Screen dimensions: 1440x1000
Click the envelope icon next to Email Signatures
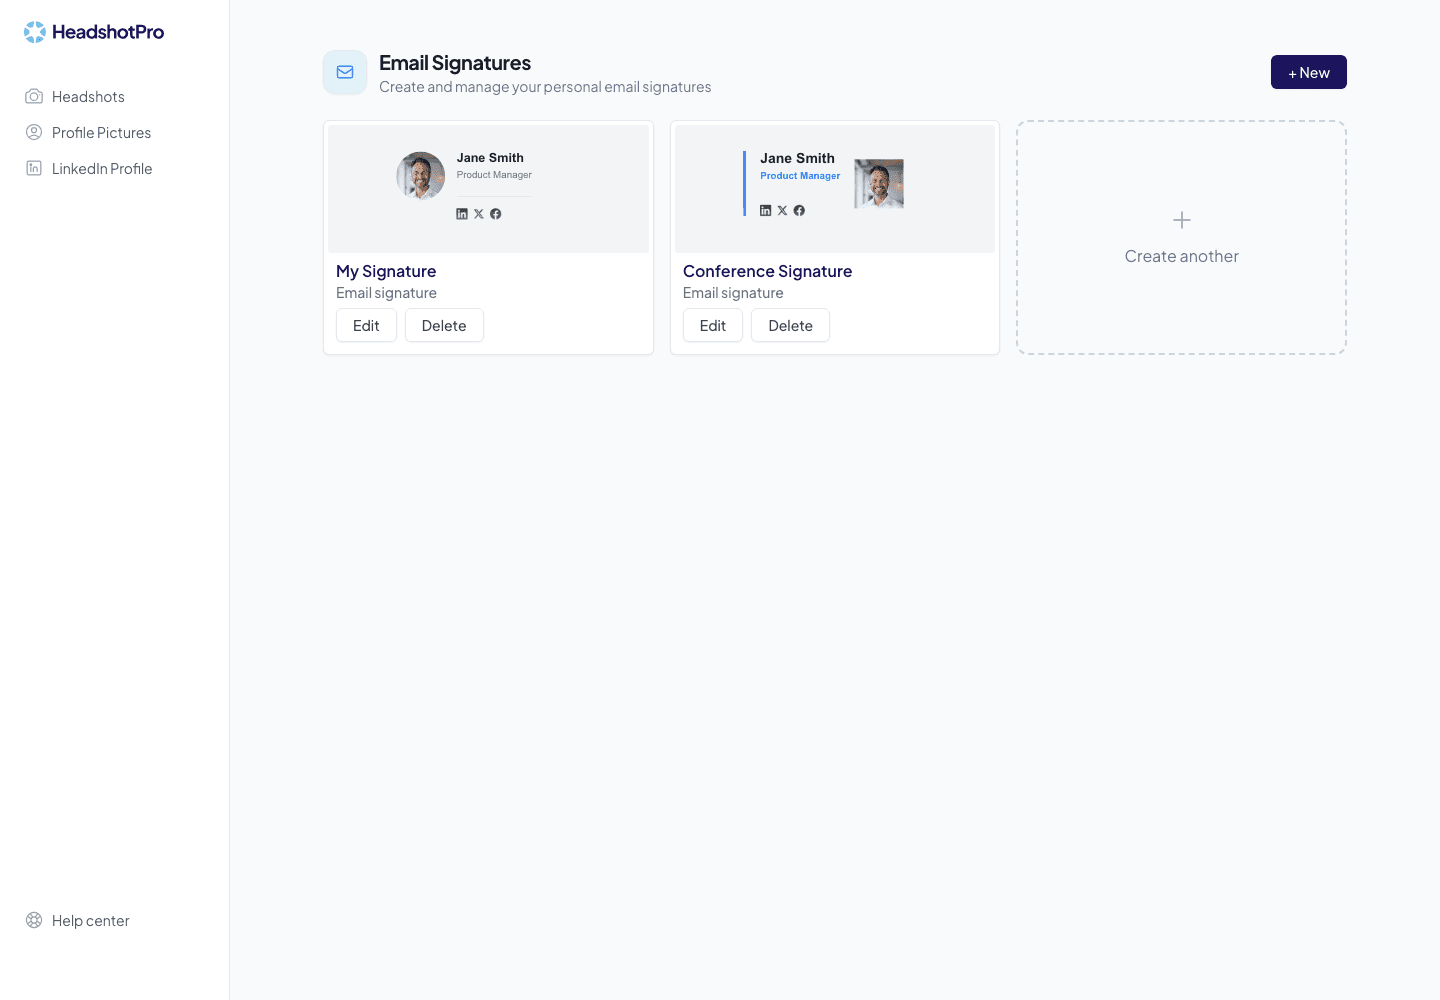[345, 72]
